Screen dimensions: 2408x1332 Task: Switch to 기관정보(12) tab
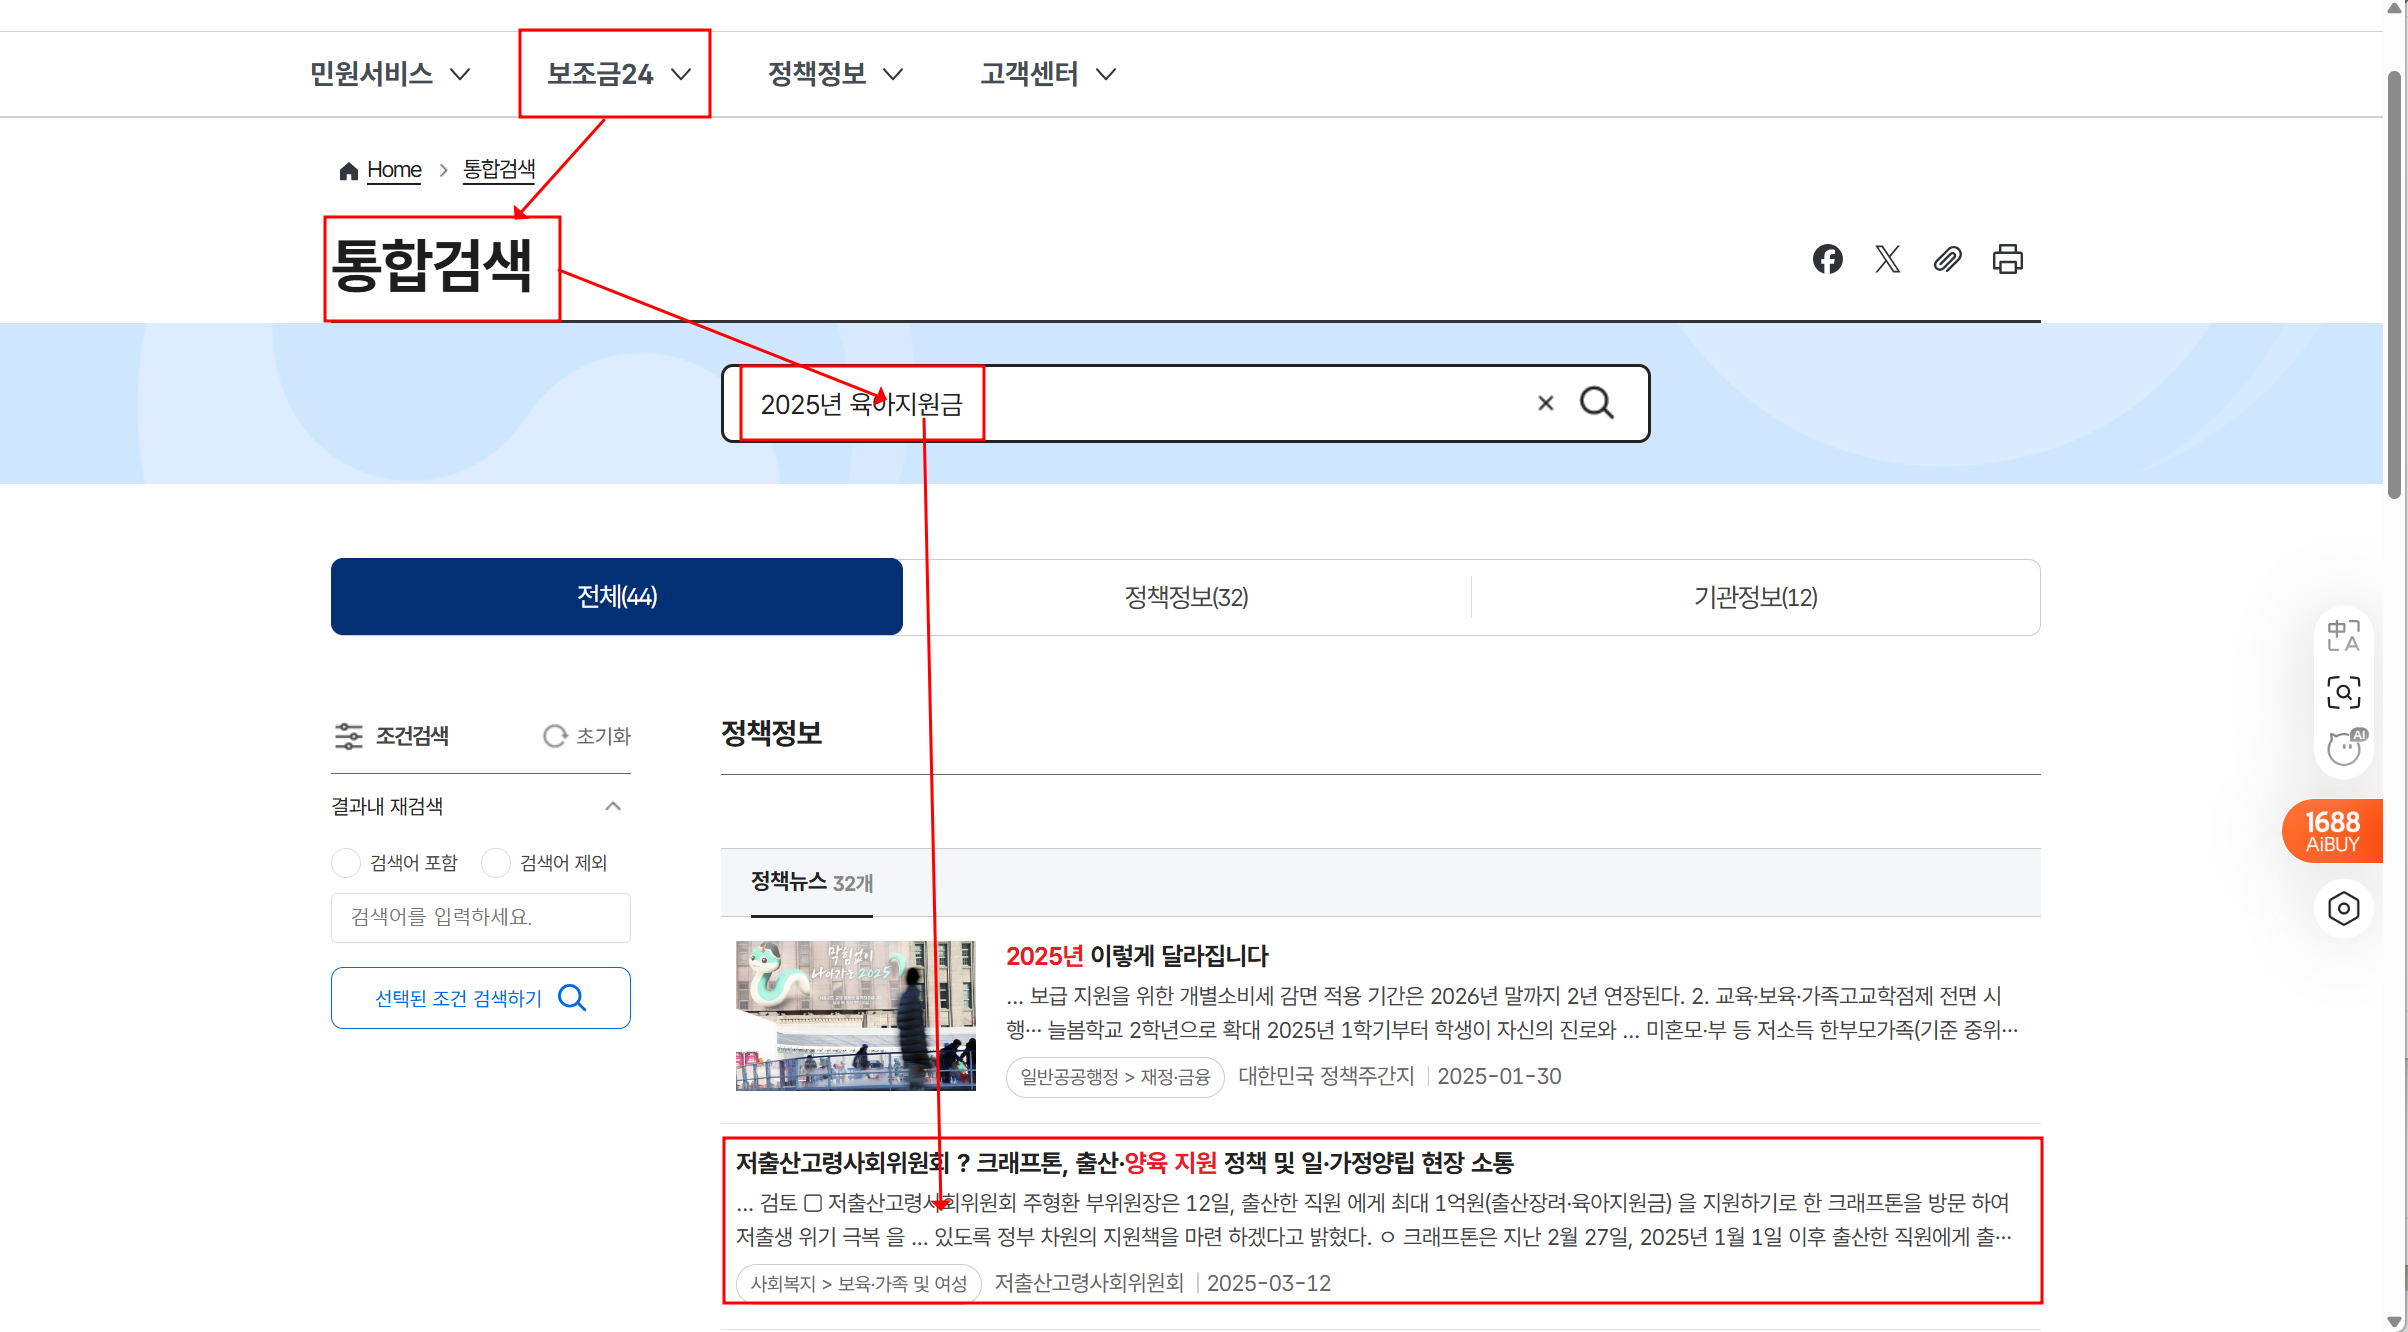pos(1755,597)
